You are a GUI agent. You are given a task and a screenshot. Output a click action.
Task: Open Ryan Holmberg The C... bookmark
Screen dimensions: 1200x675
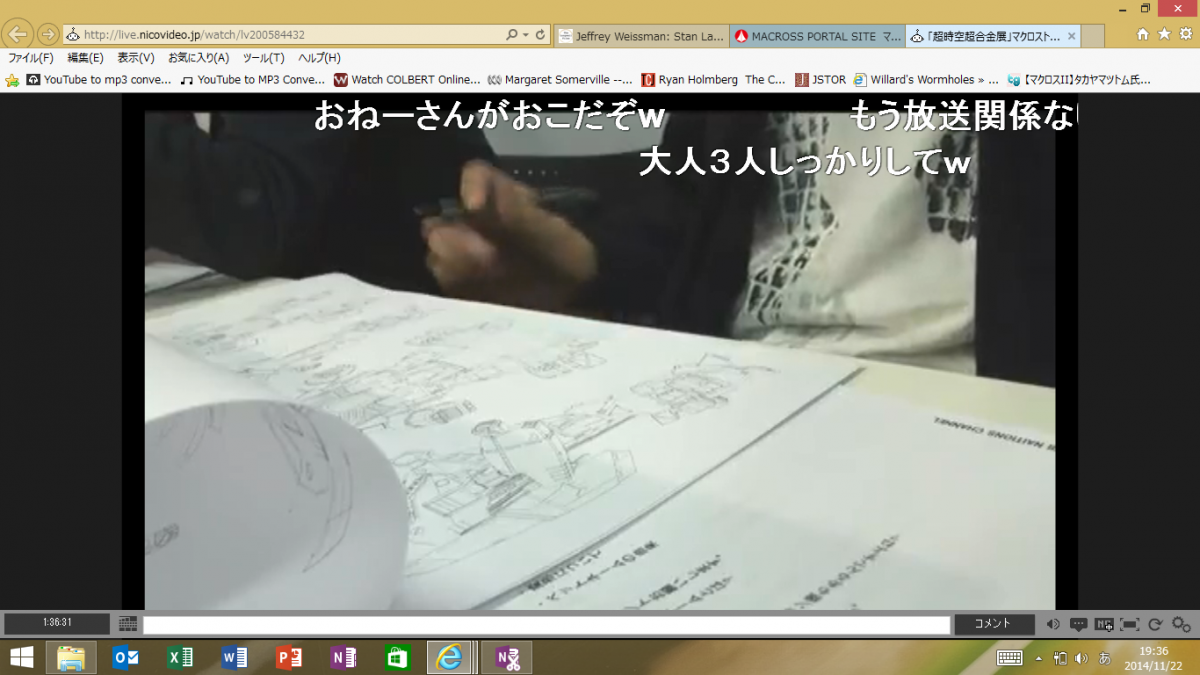pos(714,80)
